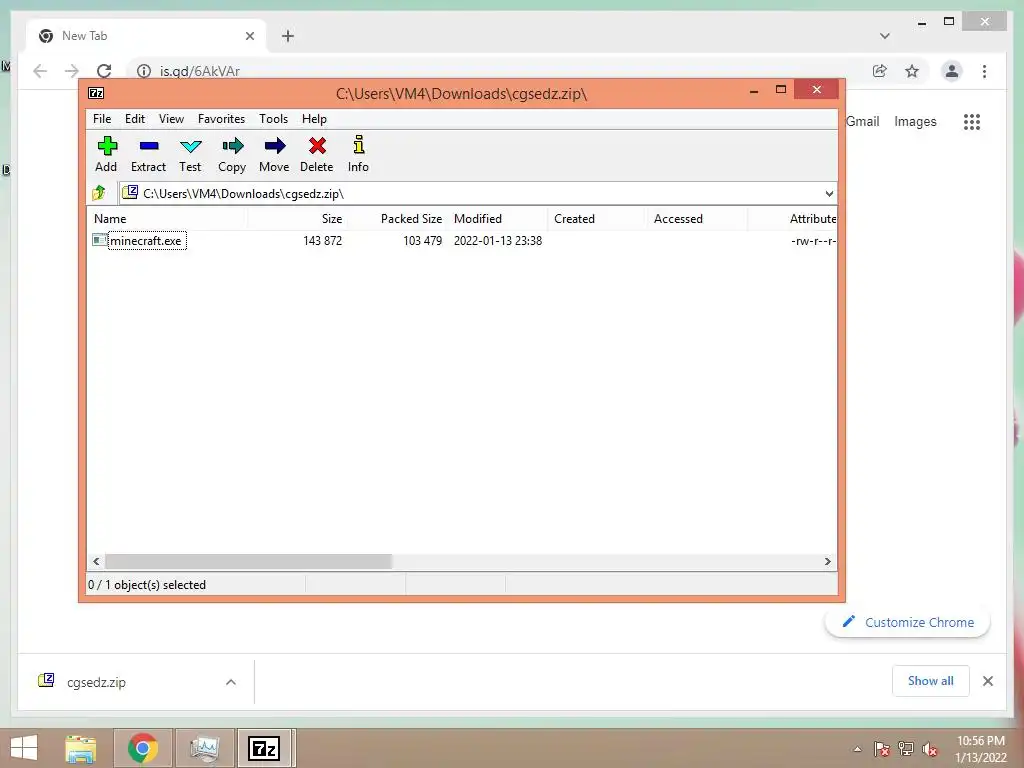Extract files using the Extract icon
This screenshot has width=1024, height=768.
(149, 146)
